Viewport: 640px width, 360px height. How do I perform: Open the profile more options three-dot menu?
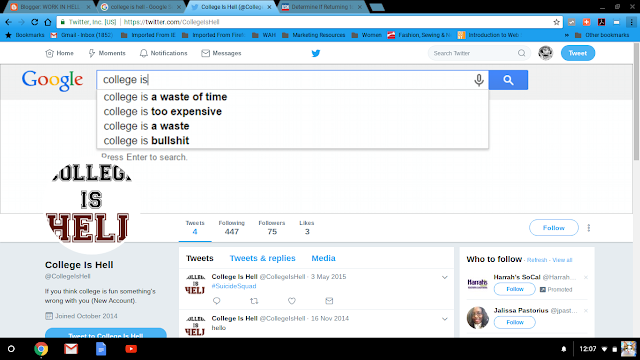pos(589,228)
